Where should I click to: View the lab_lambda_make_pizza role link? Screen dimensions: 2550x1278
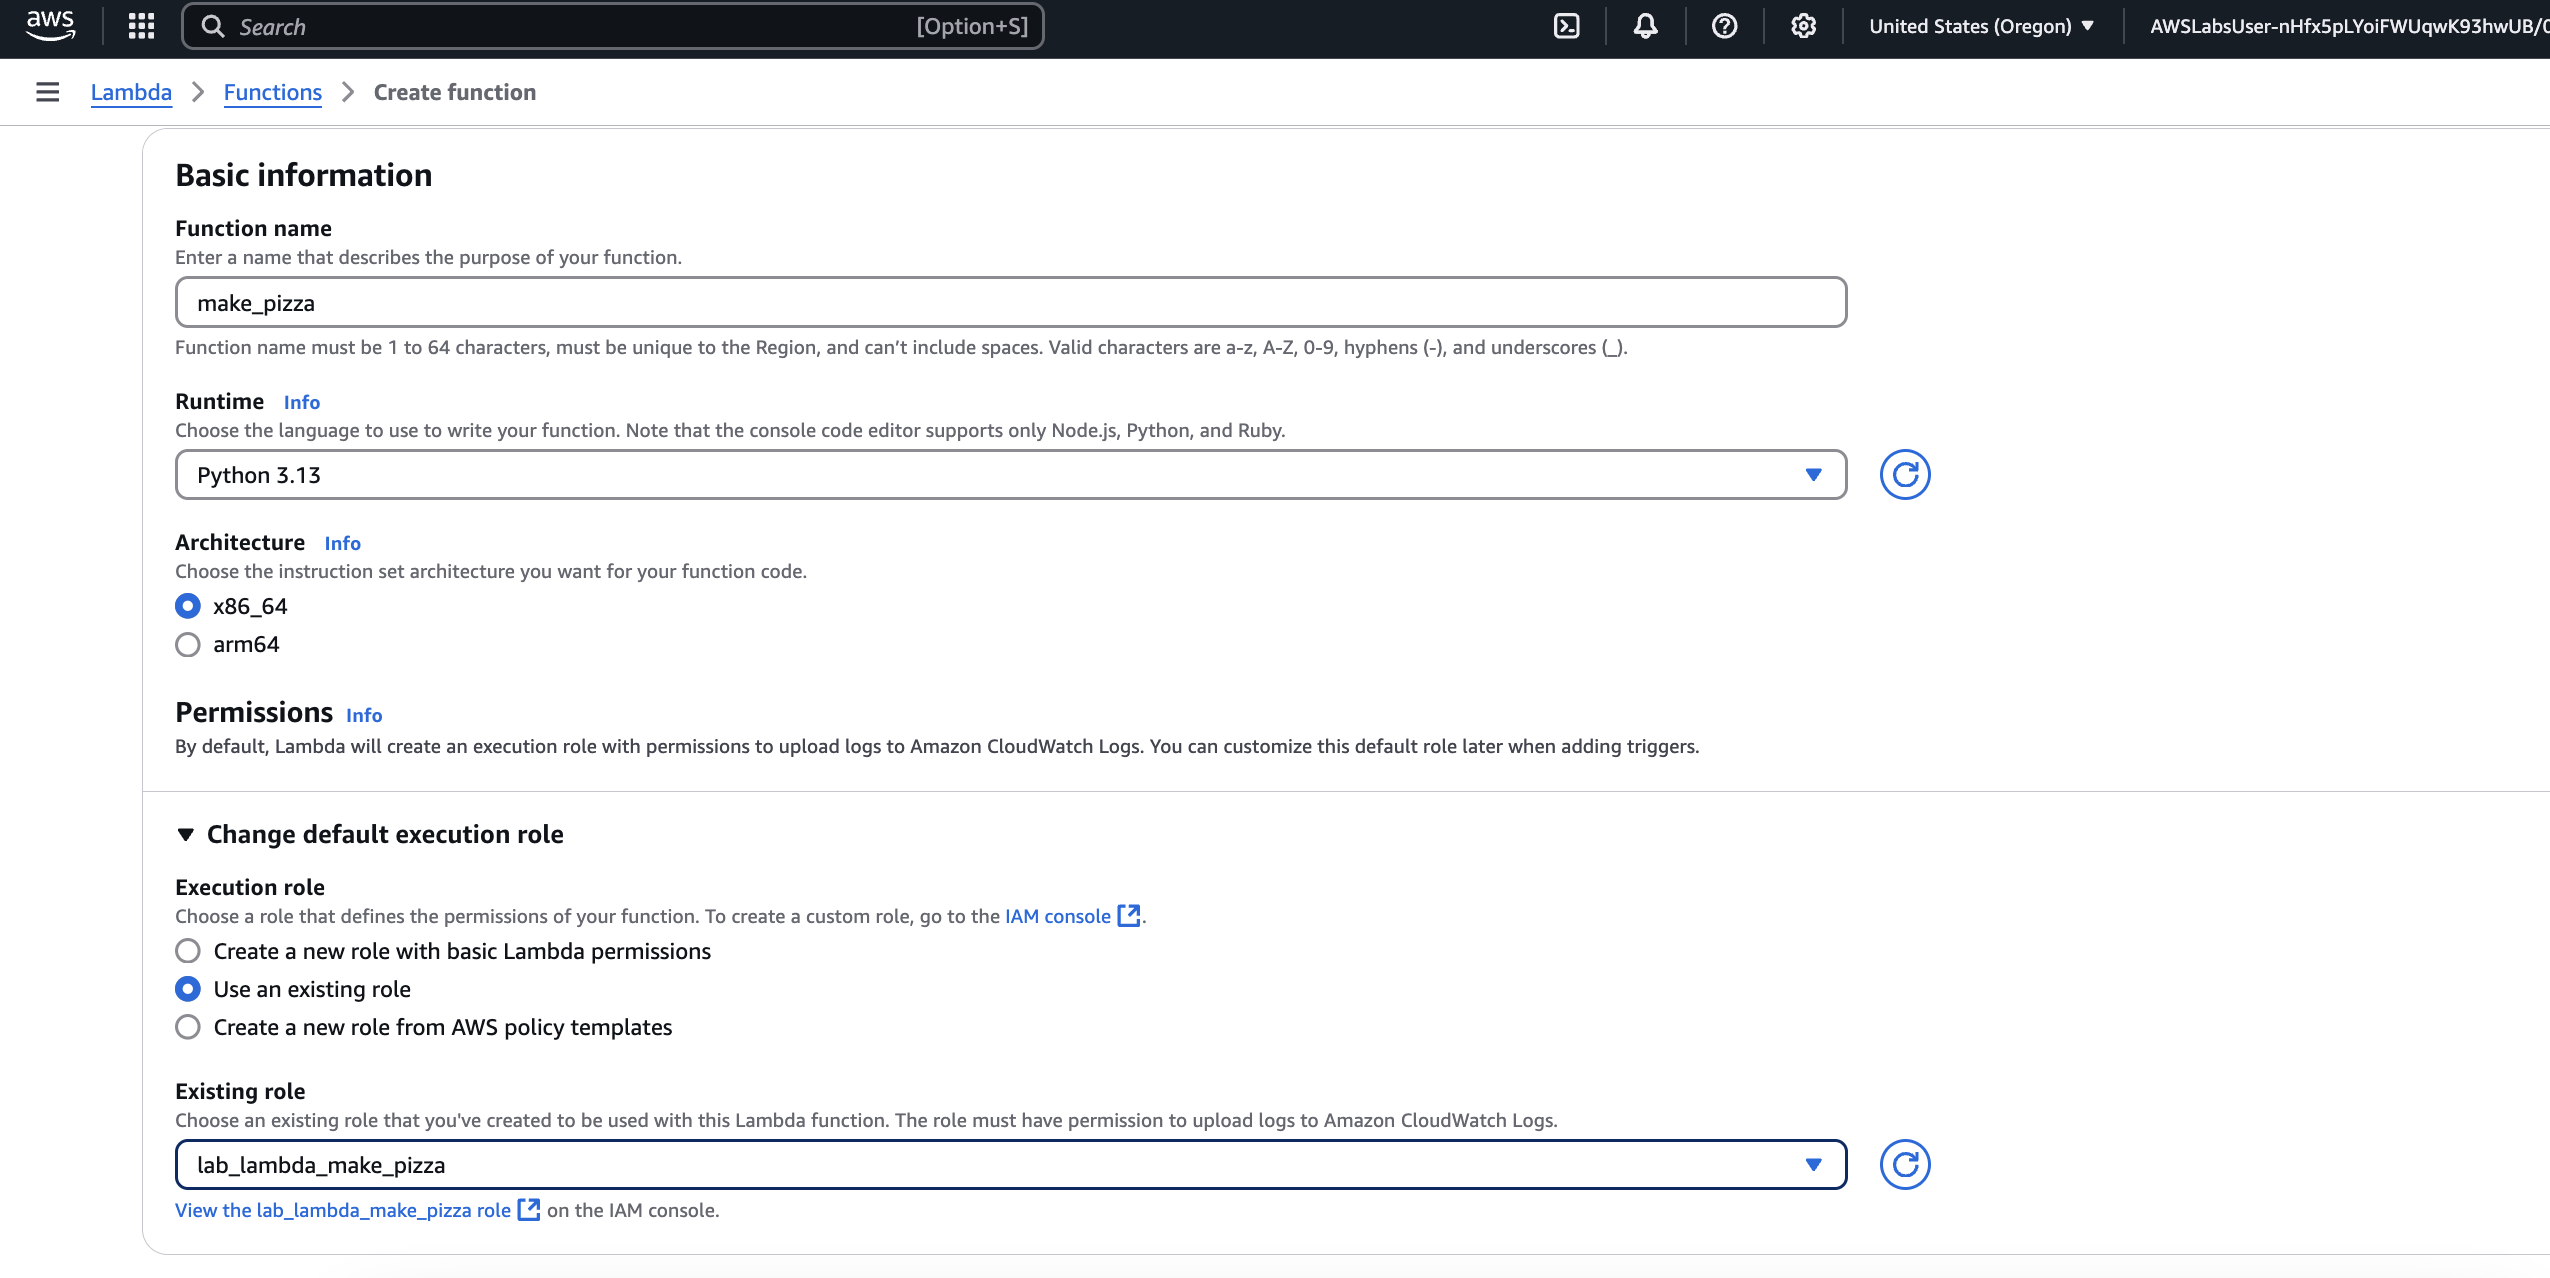[343, 1210]
